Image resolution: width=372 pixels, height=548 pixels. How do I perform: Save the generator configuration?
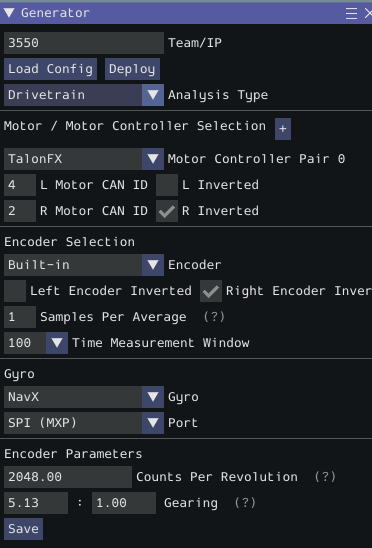(23, 529)
